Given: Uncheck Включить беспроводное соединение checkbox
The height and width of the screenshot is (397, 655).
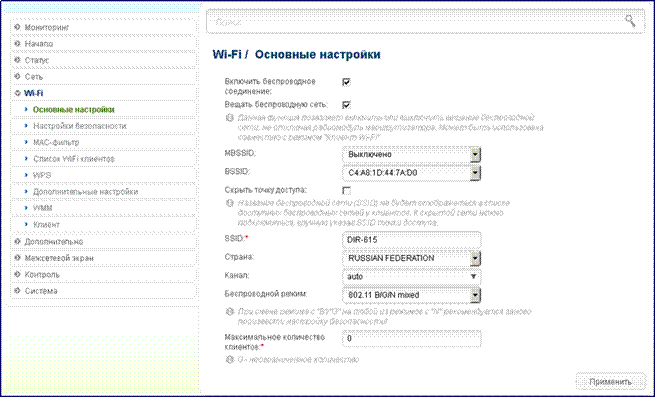Looking at the screenshot, I should (346, 82).
